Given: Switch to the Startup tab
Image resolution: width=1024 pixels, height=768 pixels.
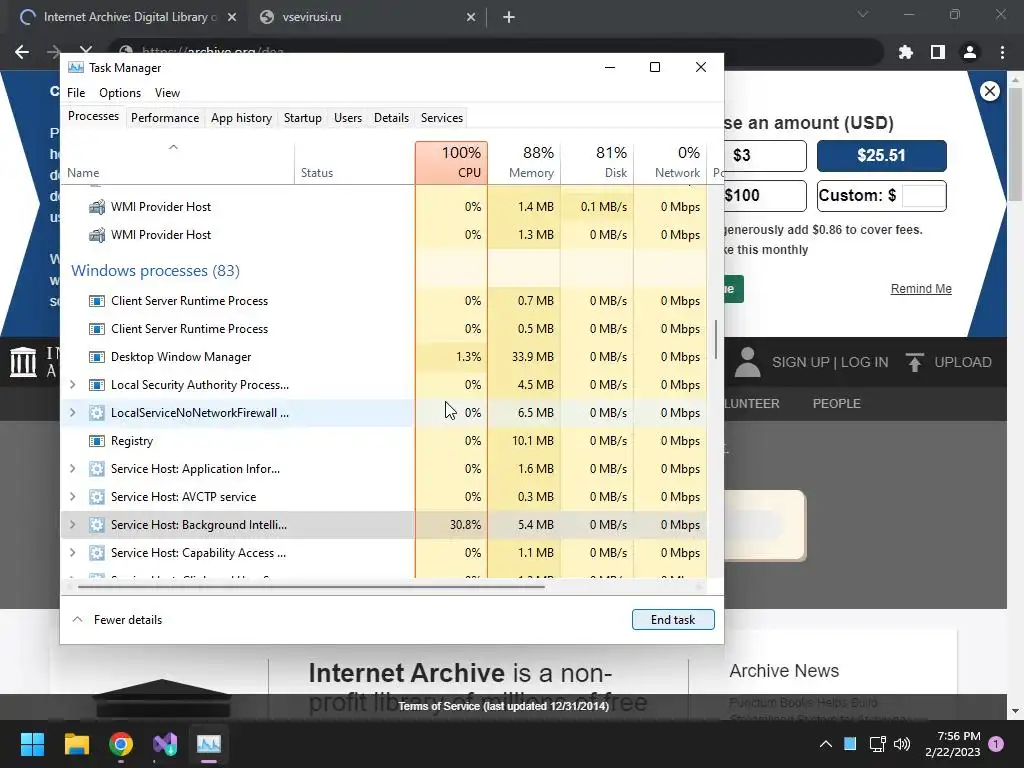Looking at the screenshot, I should tap(302, 118).
